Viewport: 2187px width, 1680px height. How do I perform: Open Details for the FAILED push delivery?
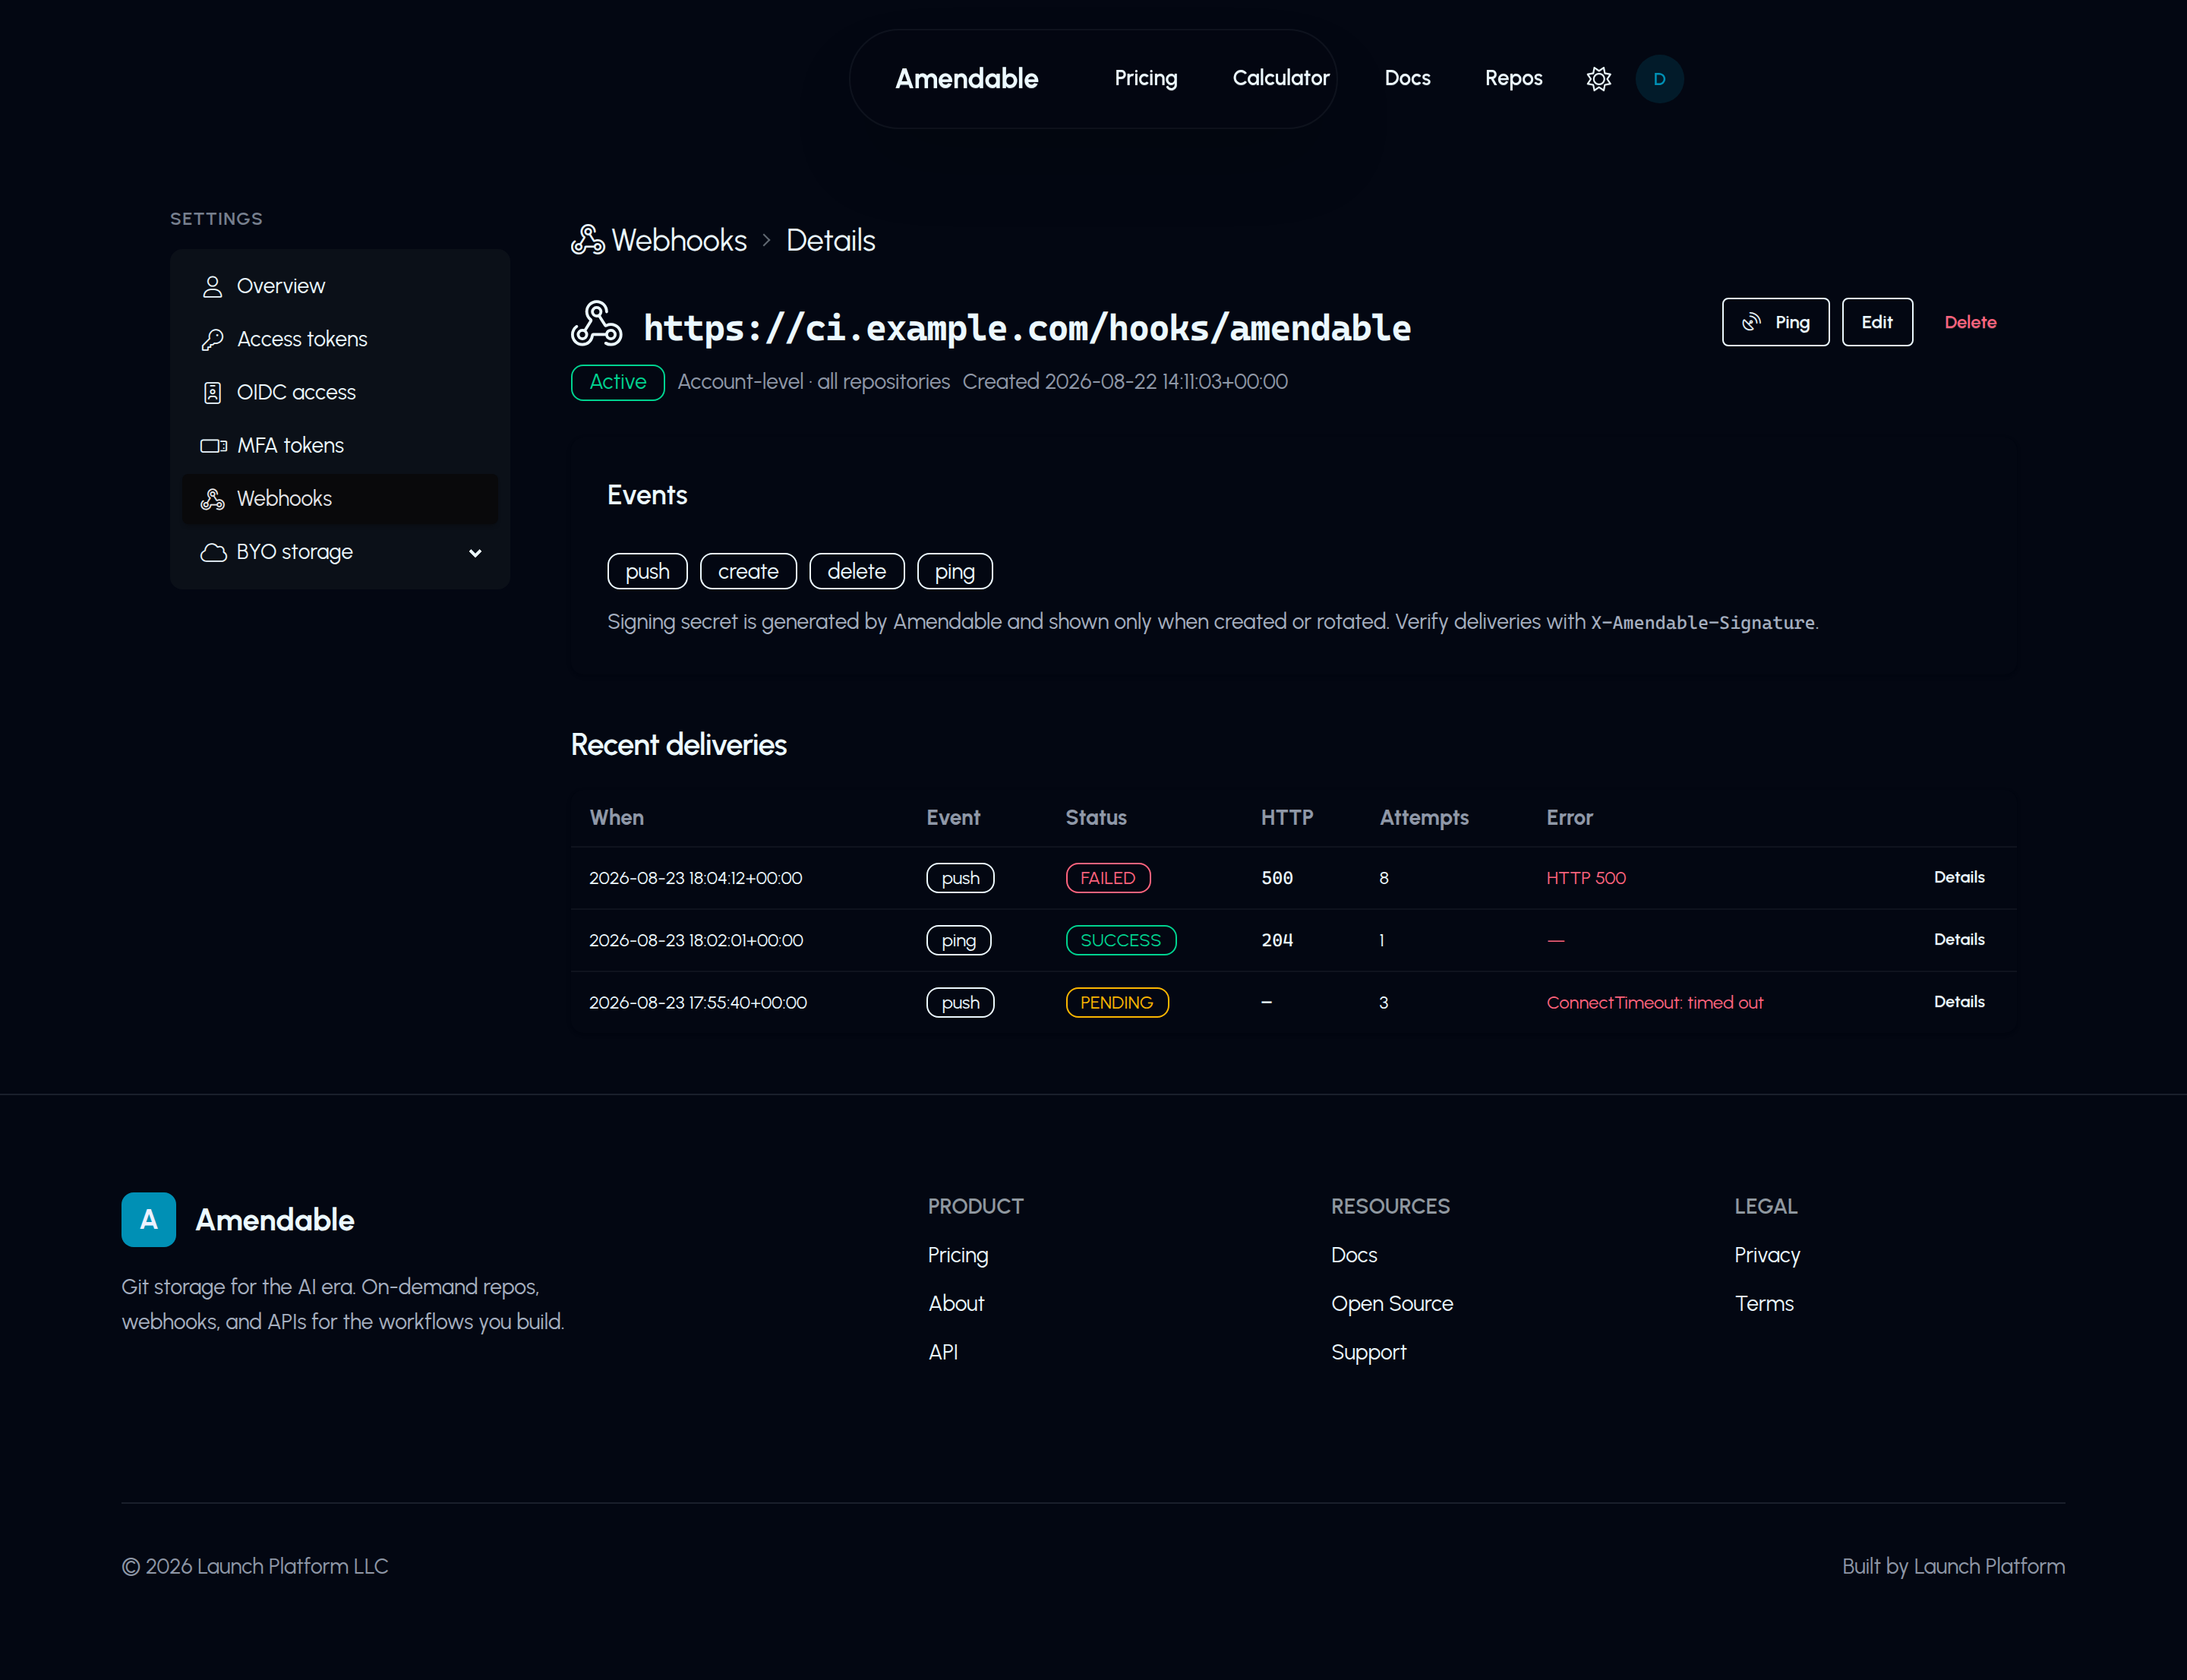(x=1958, y=877)
